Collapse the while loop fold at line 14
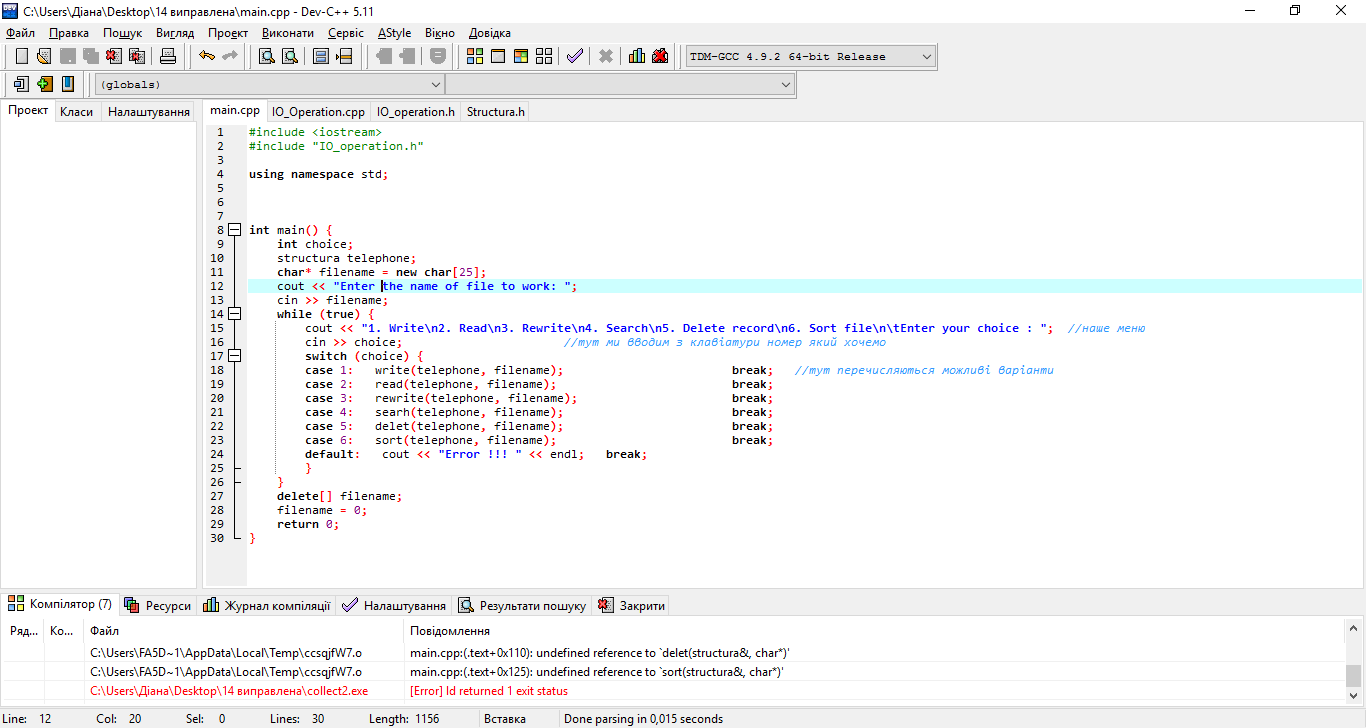Viewport: 1366px width, 728px height. coord(235,314)
